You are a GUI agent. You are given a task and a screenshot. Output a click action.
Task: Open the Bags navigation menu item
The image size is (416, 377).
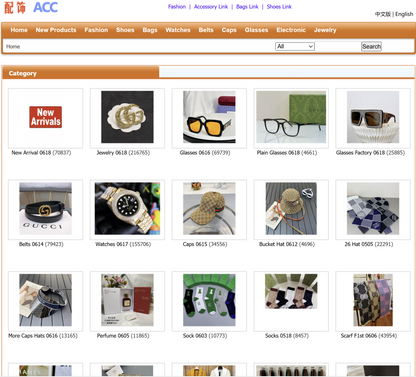(x=150, y=30)
